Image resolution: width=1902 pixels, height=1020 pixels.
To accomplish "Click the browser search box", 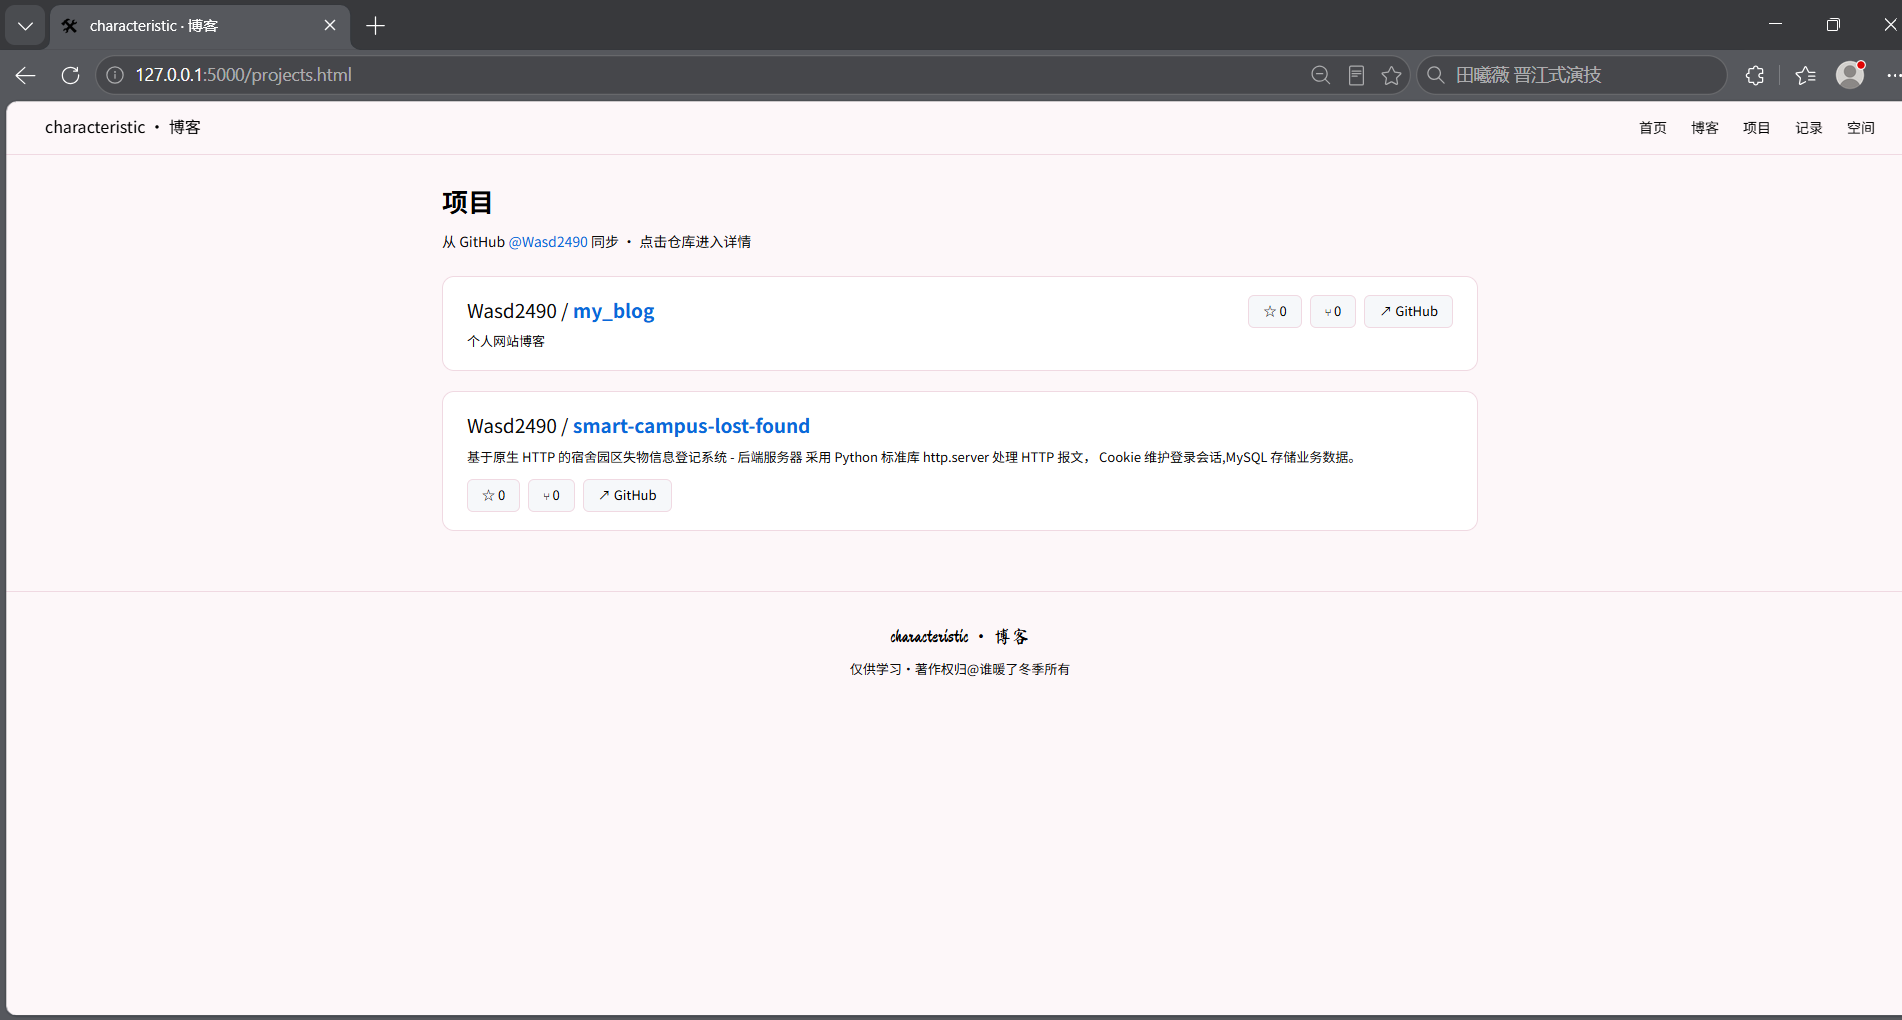I will [x=1572, y=75].
